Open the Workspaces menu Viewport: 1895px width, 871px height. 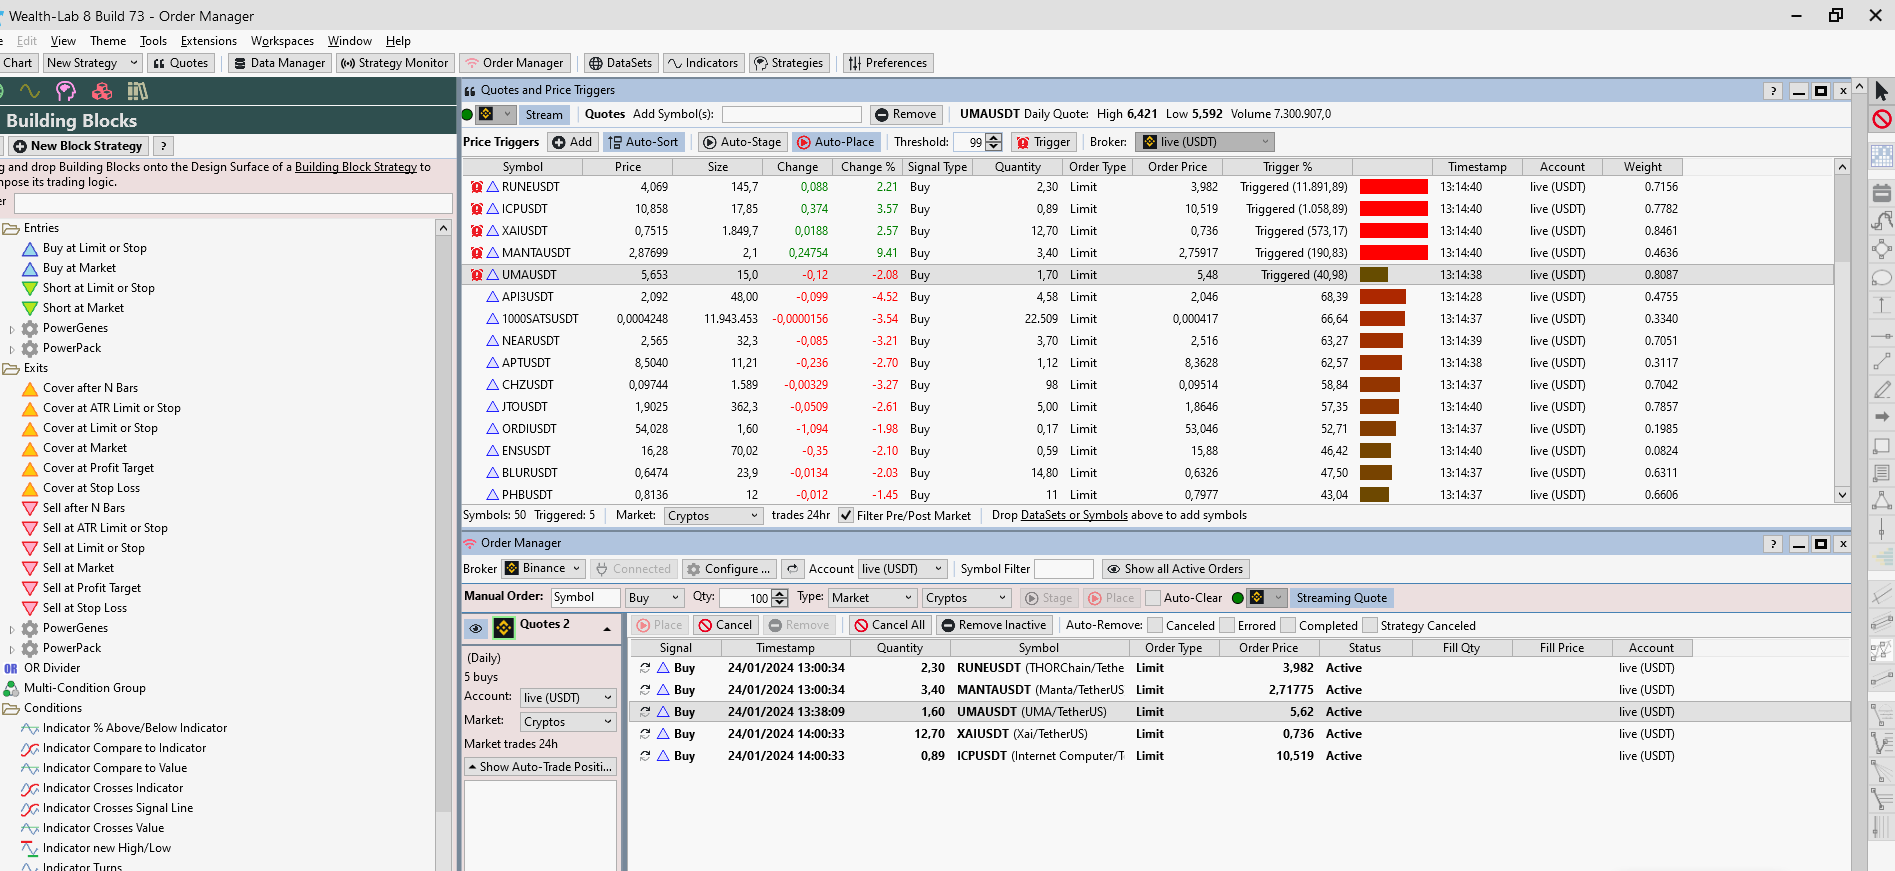(282, 41)
